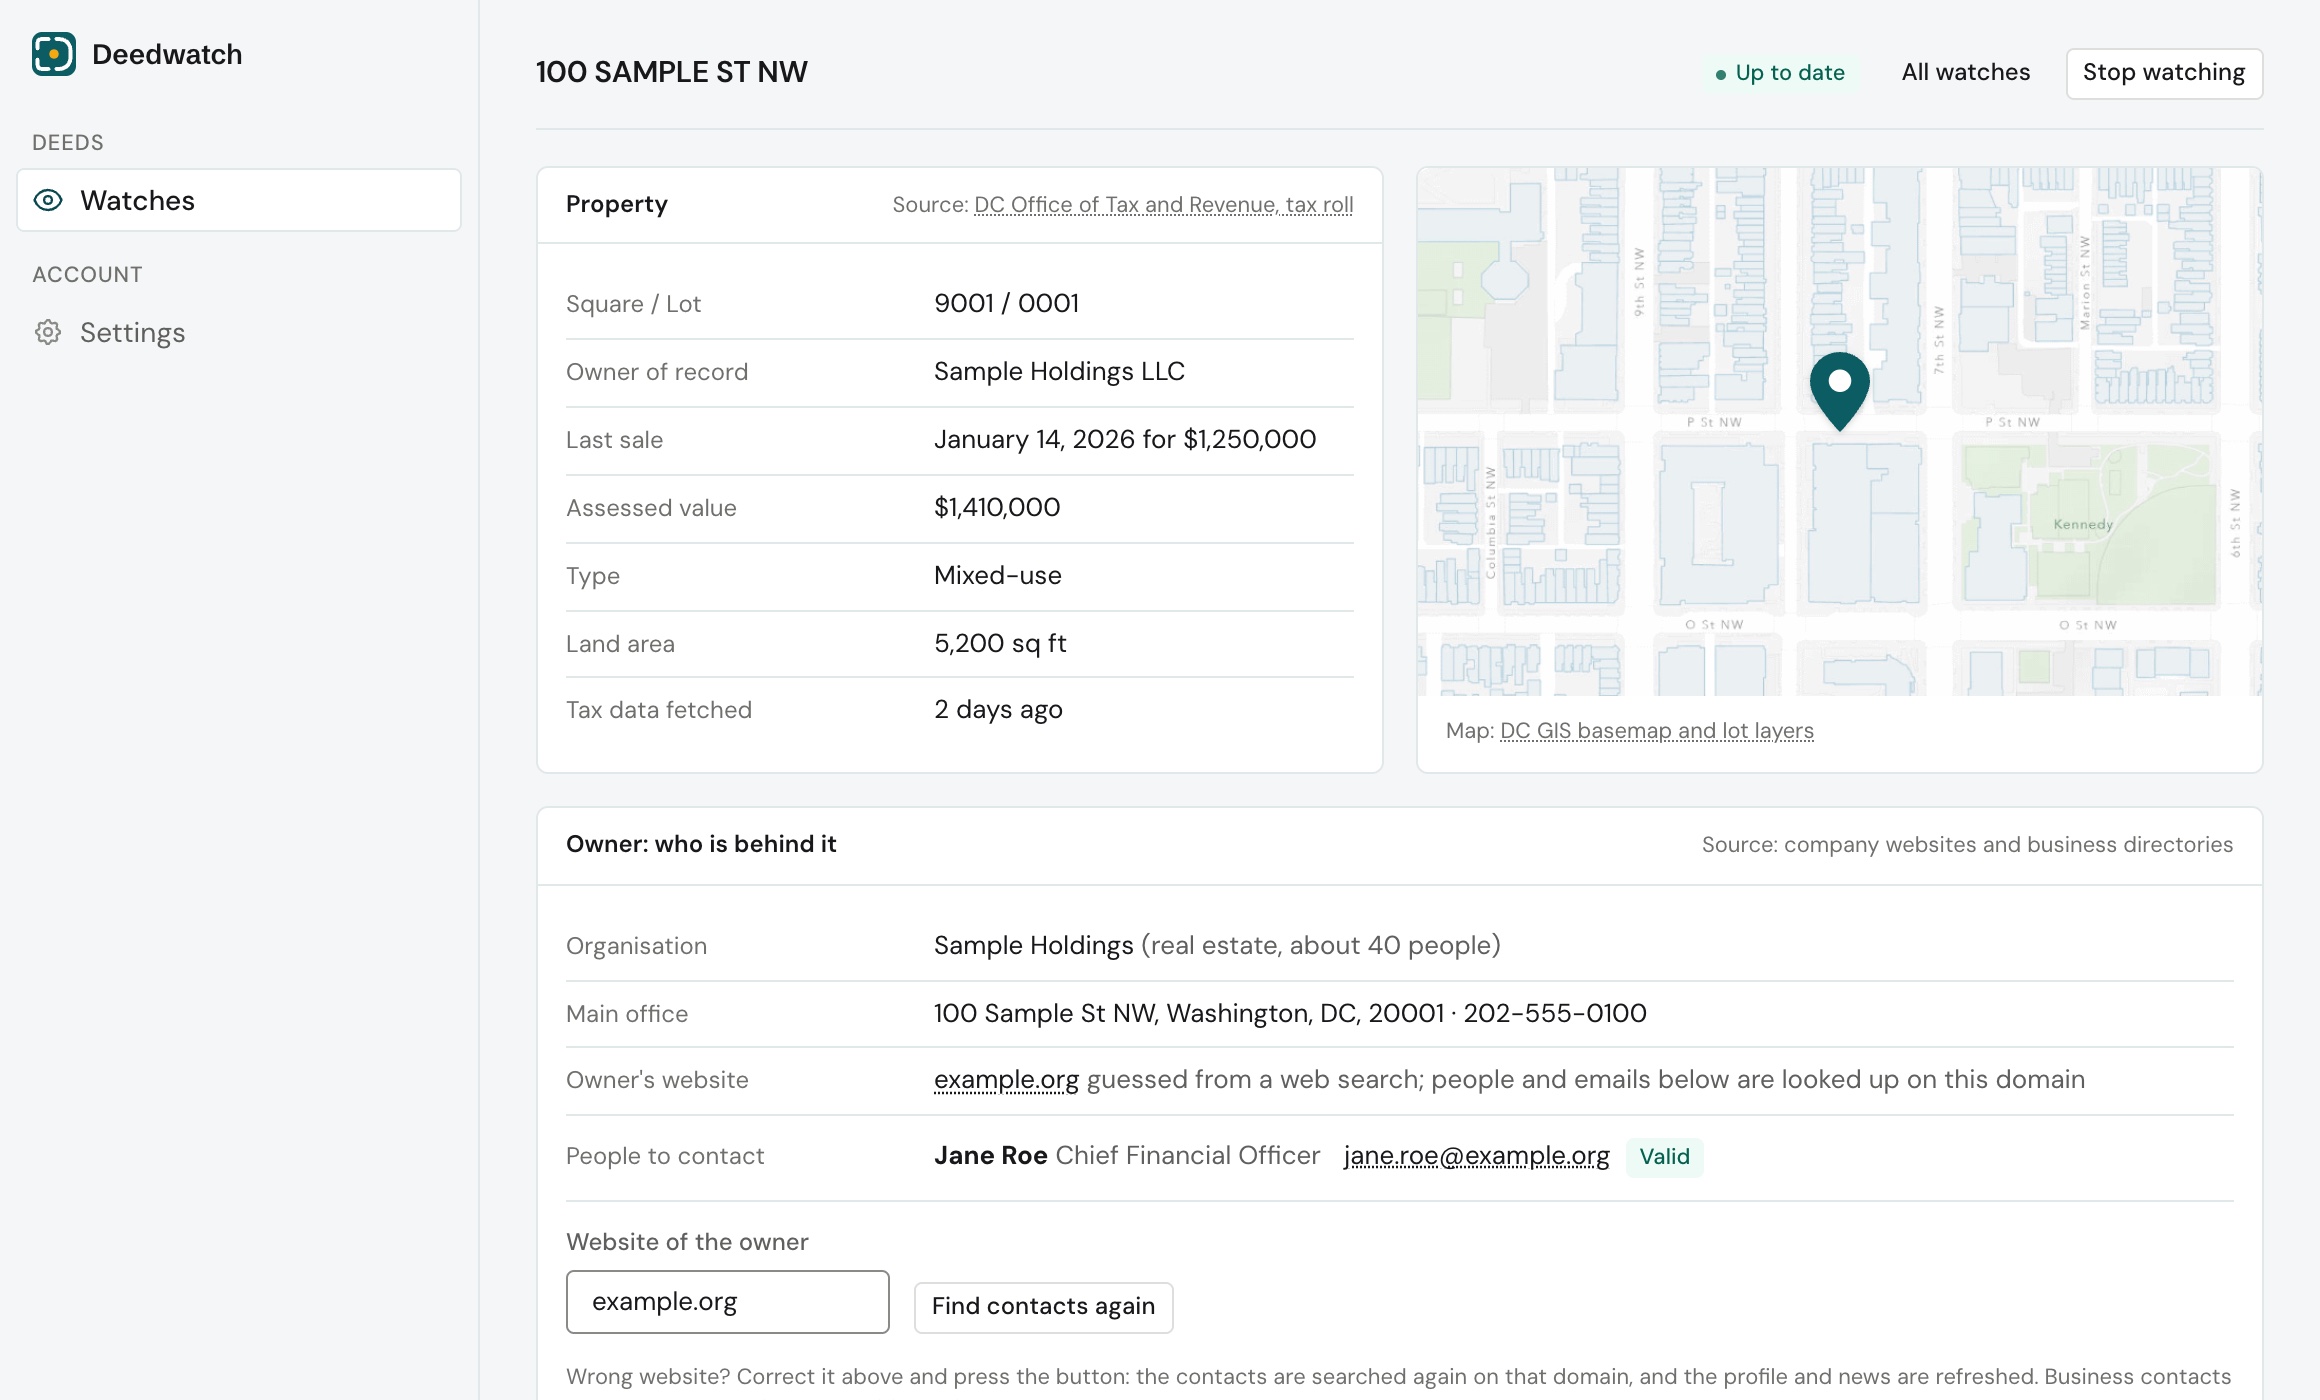Select the land area 5,200 sq ft
This screenshot has height=1400, width=2320.
[1000, 643]
